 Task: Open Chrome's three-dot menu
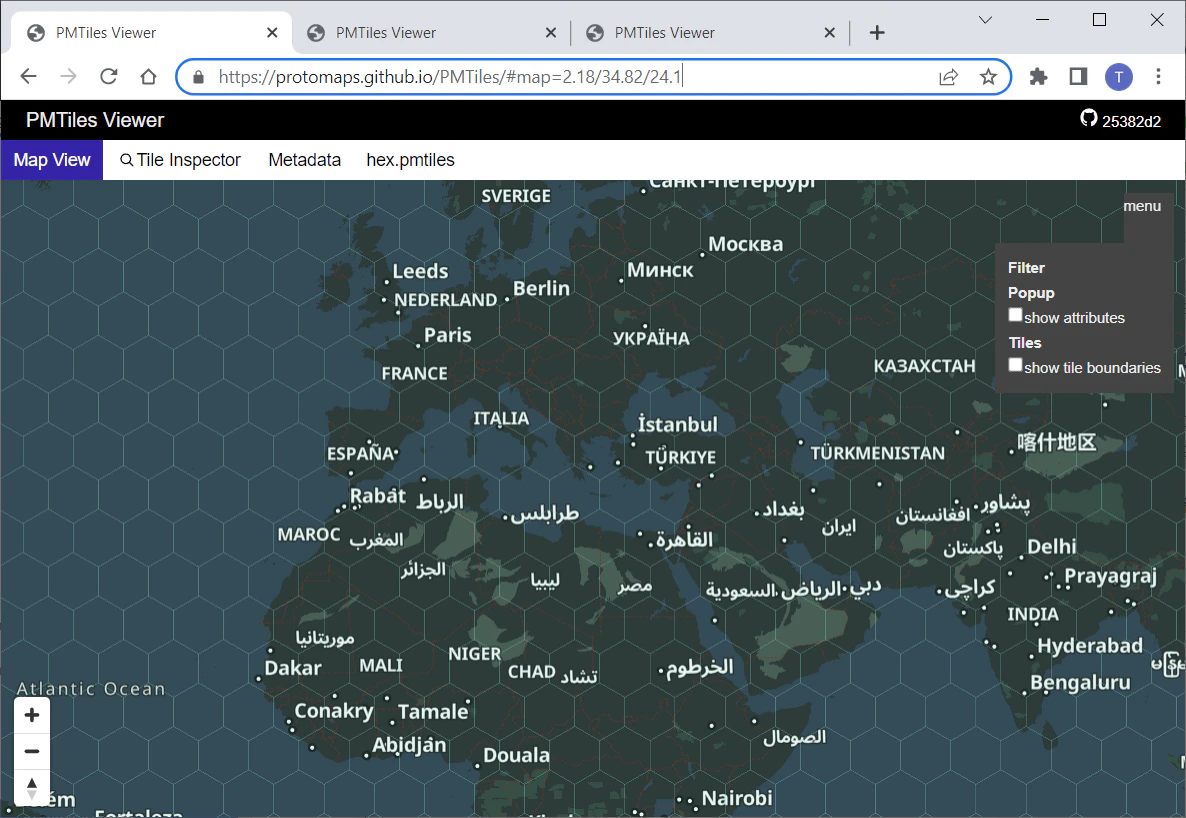1158,76
